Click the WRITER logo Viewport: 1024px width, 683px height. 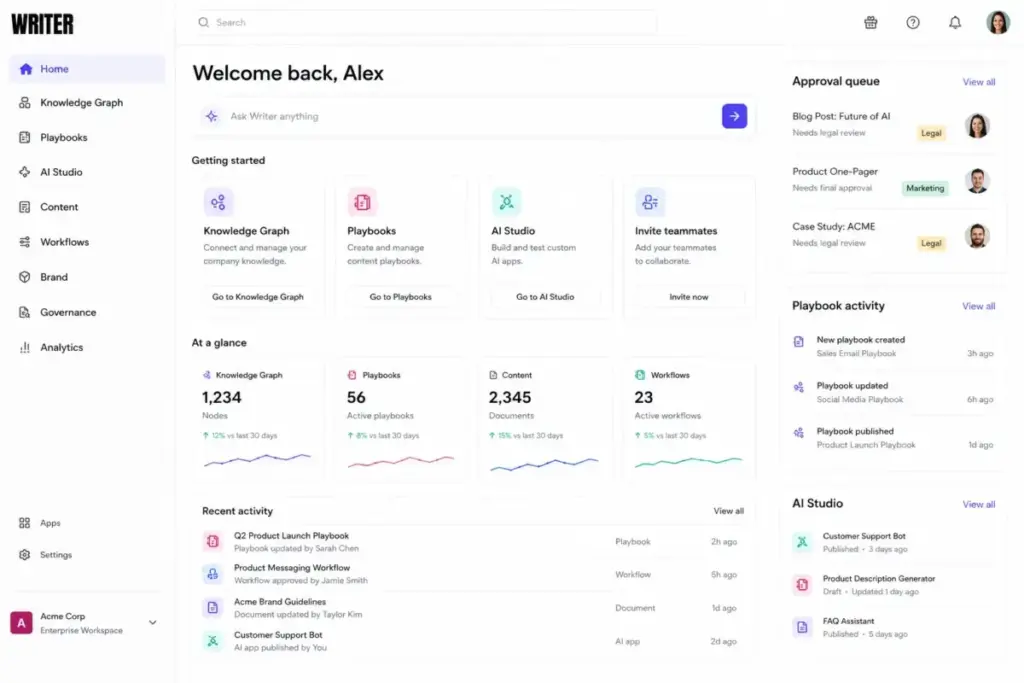pyautogui.click(x=42, y=25)
